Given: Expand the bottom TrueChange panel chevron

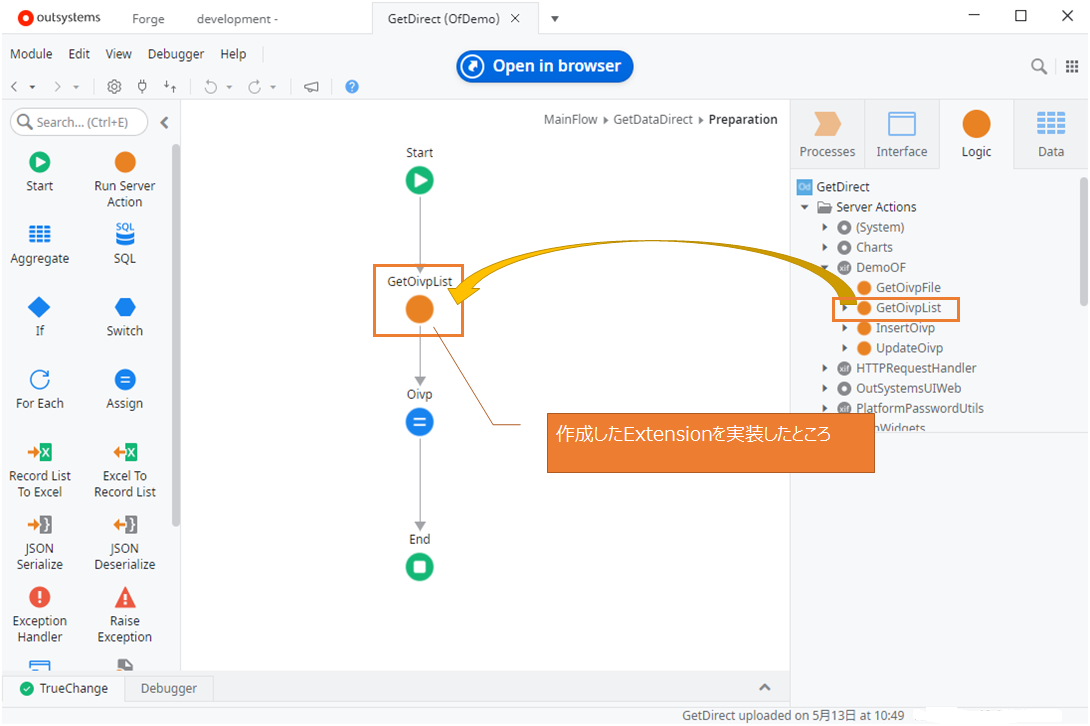Looking at the screenshot, I should [765, 688].
